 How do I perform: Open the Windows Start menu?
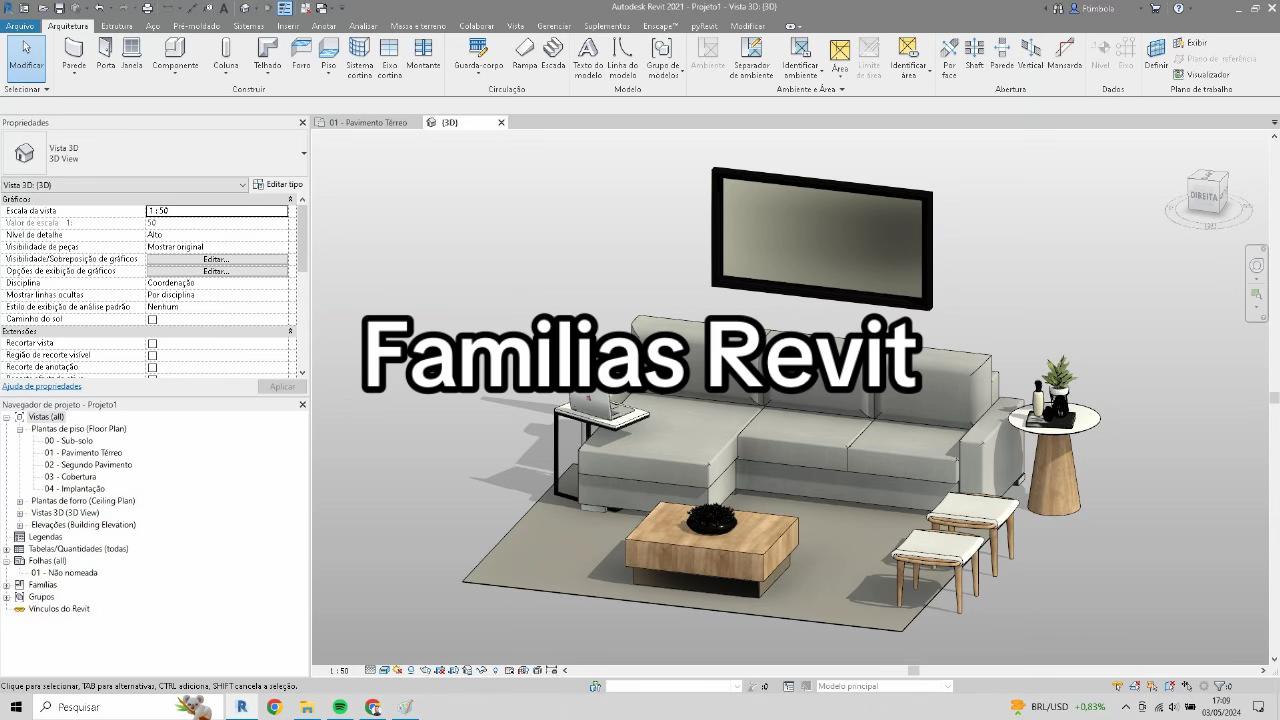tap(16, 707)
